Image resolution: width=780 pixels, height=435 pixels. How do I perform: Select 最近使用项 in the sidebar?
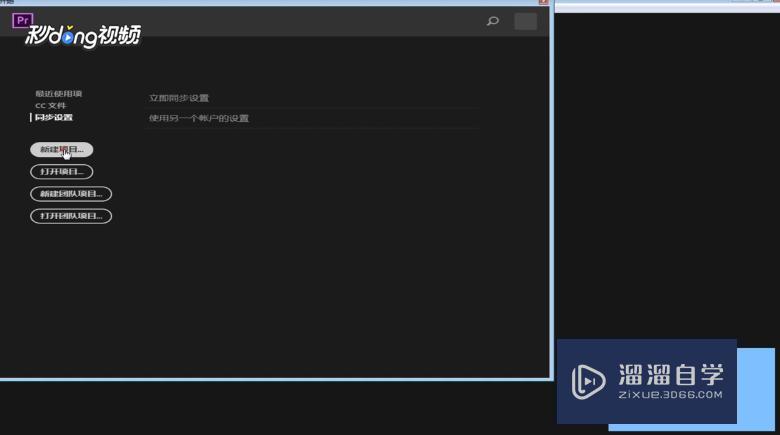tap(58, 94)
